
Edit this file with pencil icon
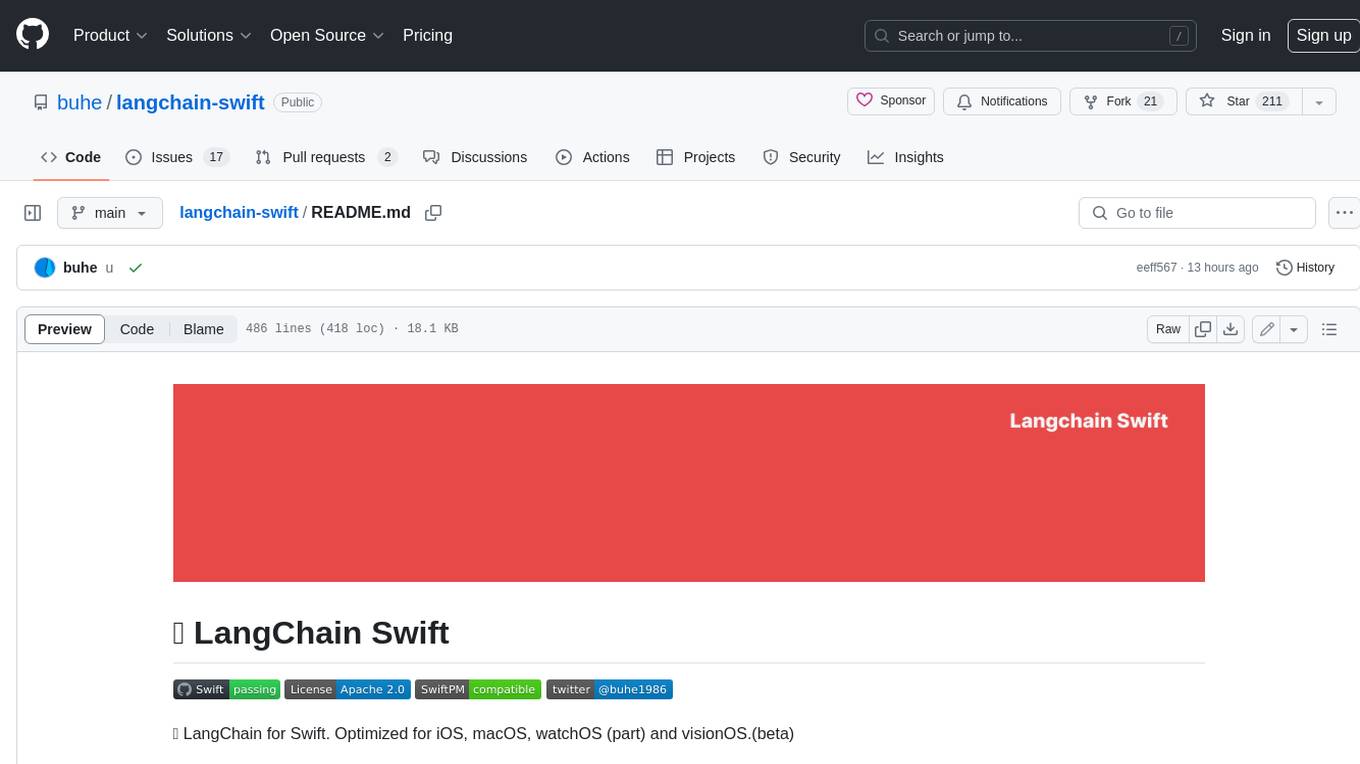click(x=1267, y=329)
